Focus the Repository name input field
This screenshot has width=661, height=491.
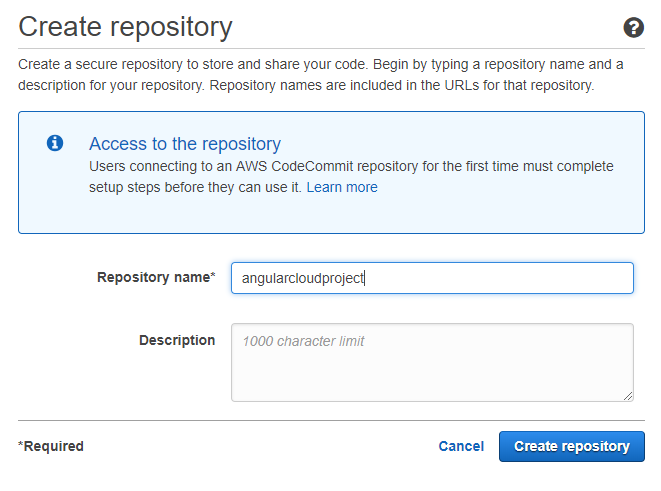(432, 278)
